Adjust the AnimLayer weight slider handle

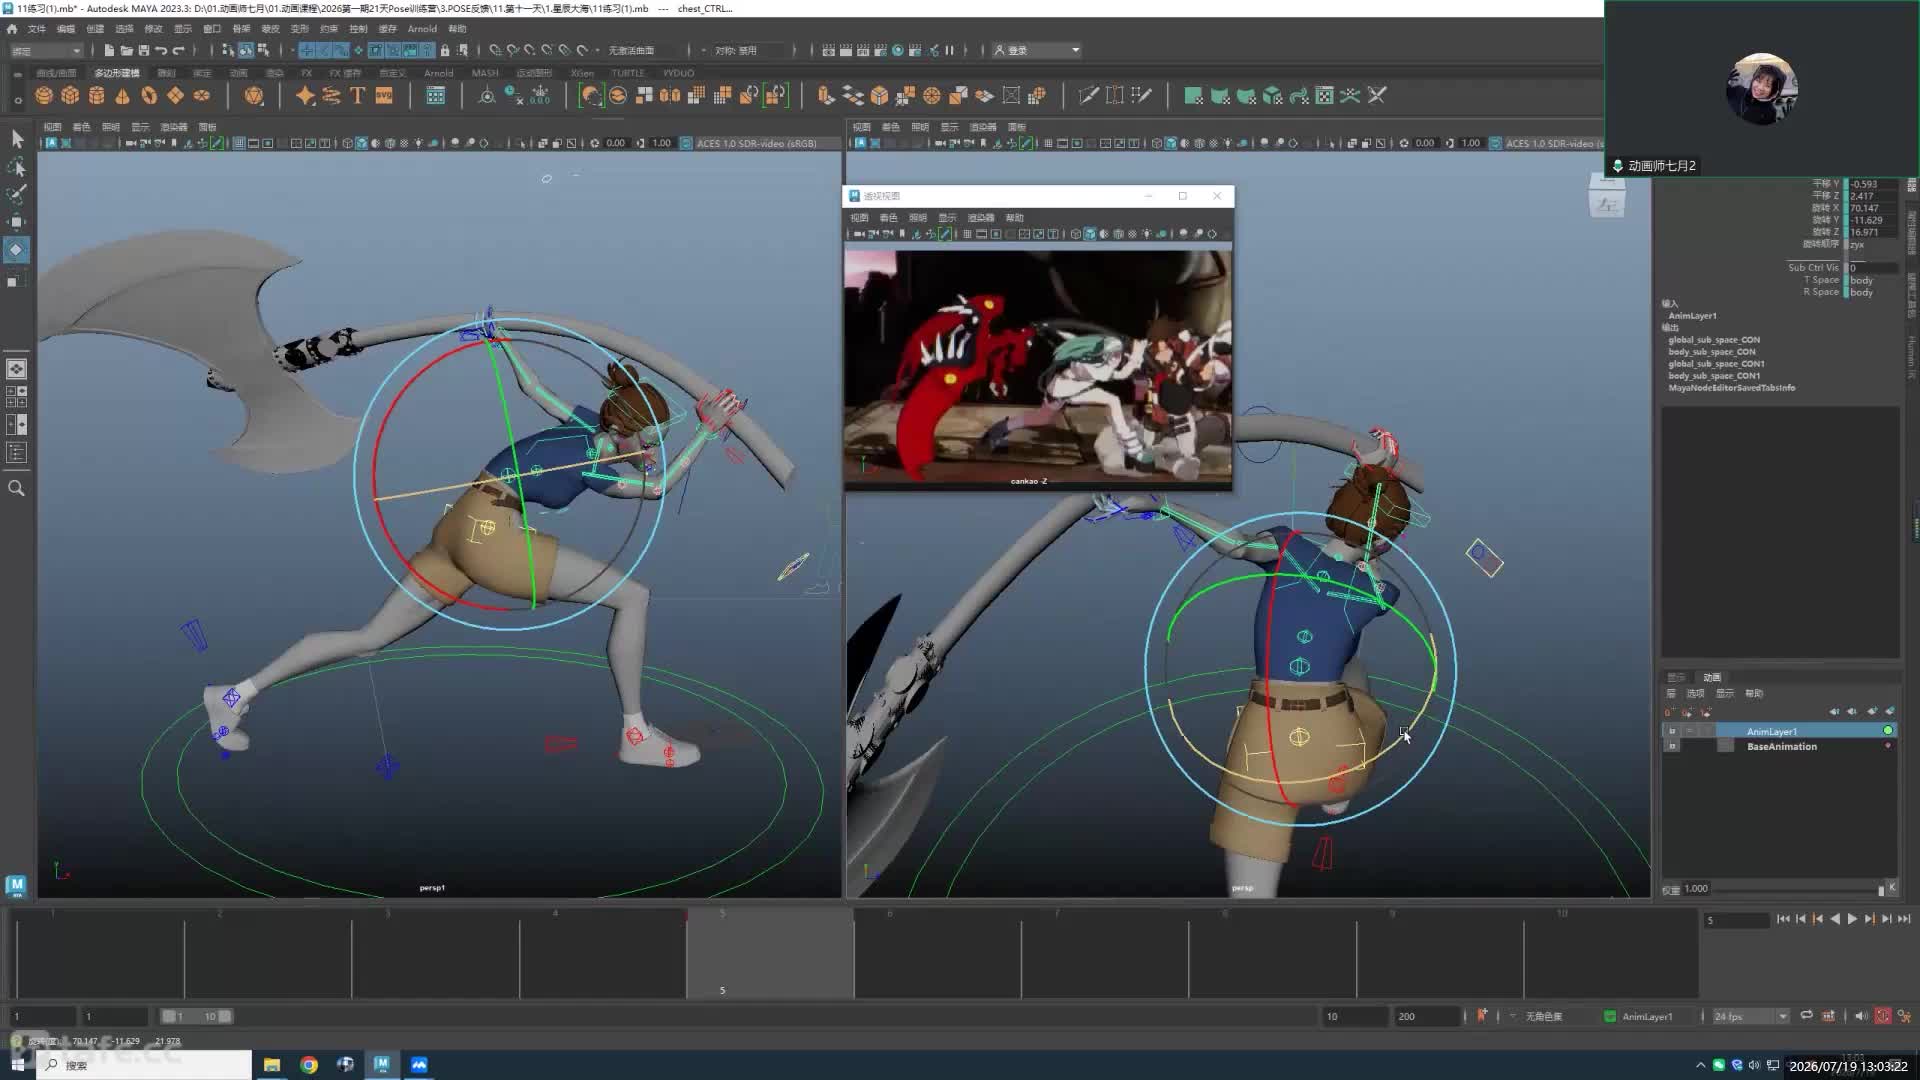pyautogui.click(x=1881, y=889)
